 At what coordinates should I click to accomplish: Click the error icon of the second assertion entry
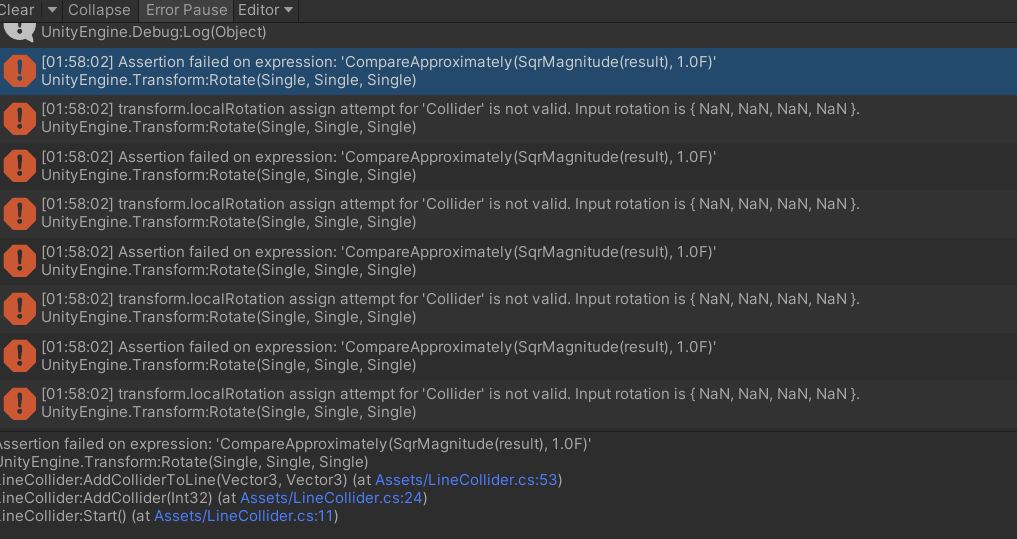19,166
